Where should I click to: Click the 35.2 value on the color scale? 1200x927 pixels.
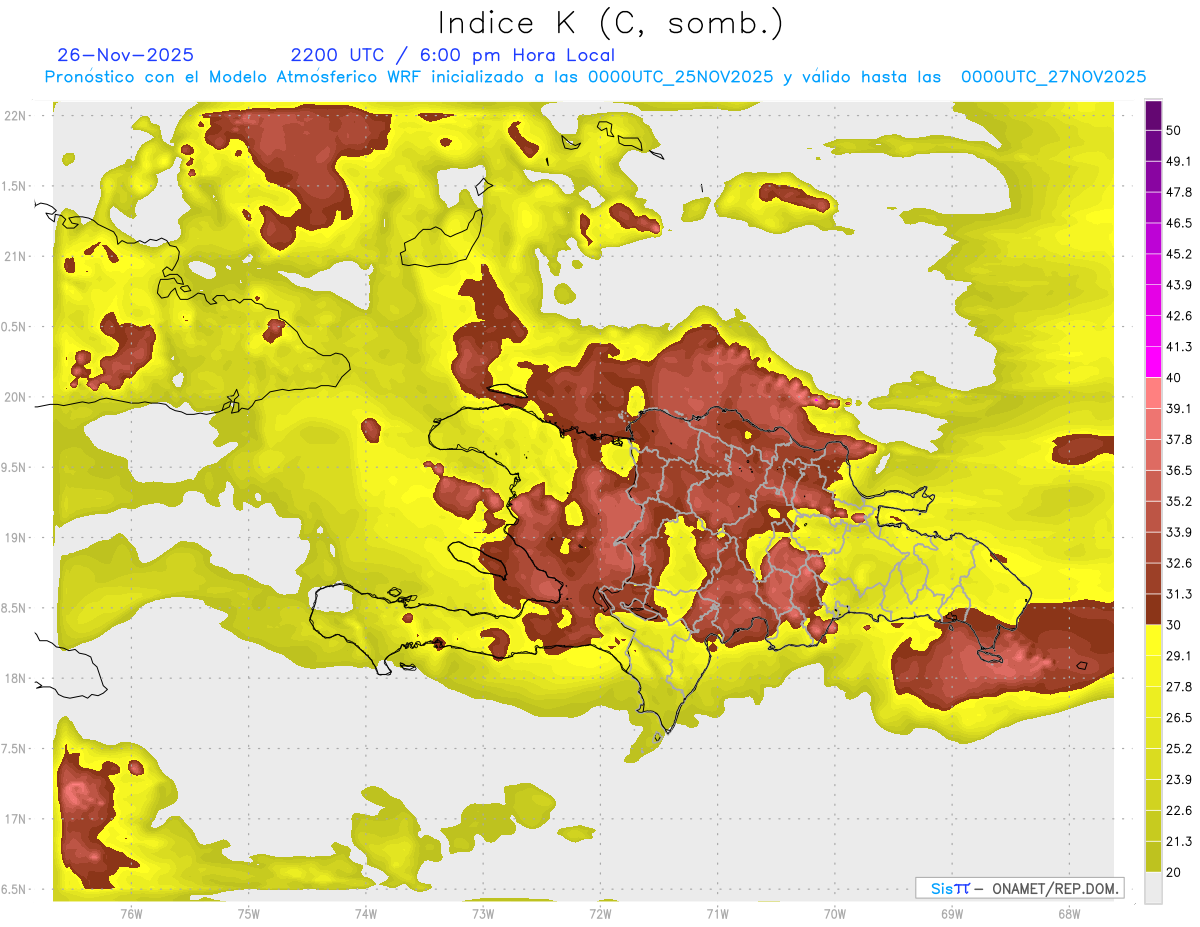point(1179,501)
